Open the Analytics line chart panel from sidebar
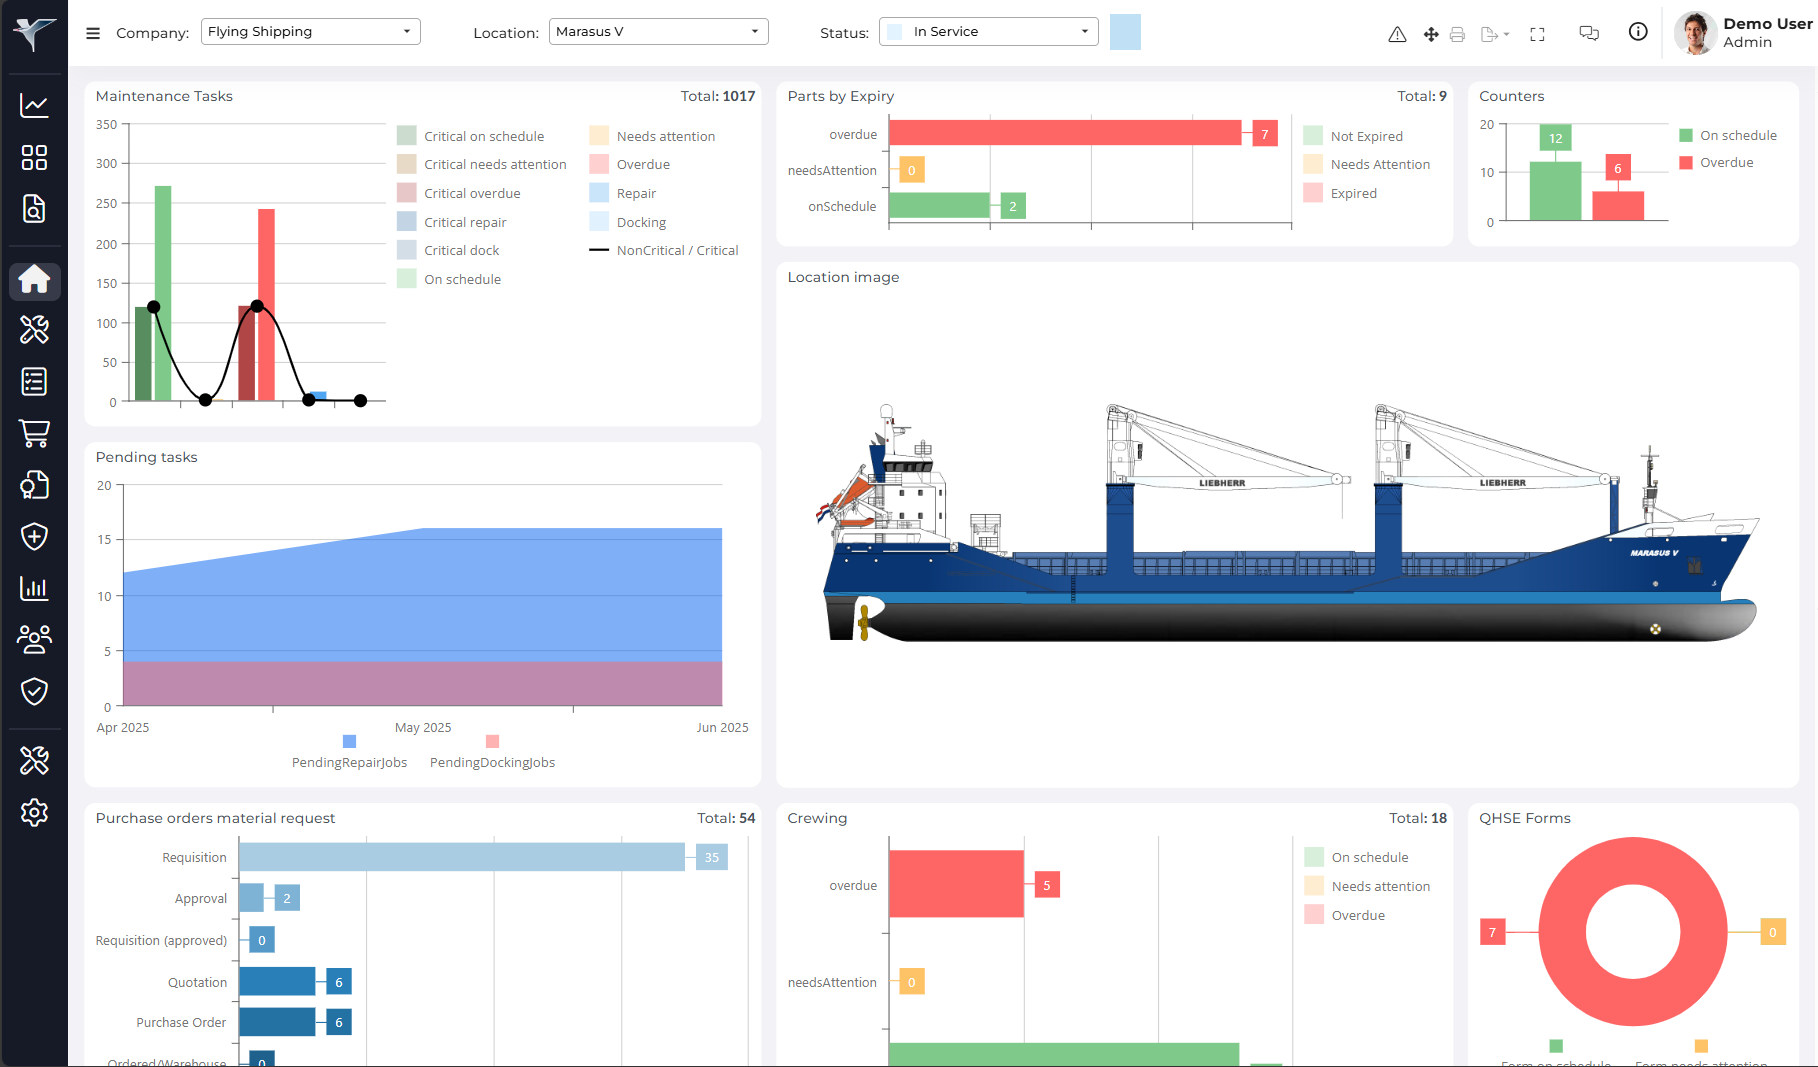 point(34,105)
